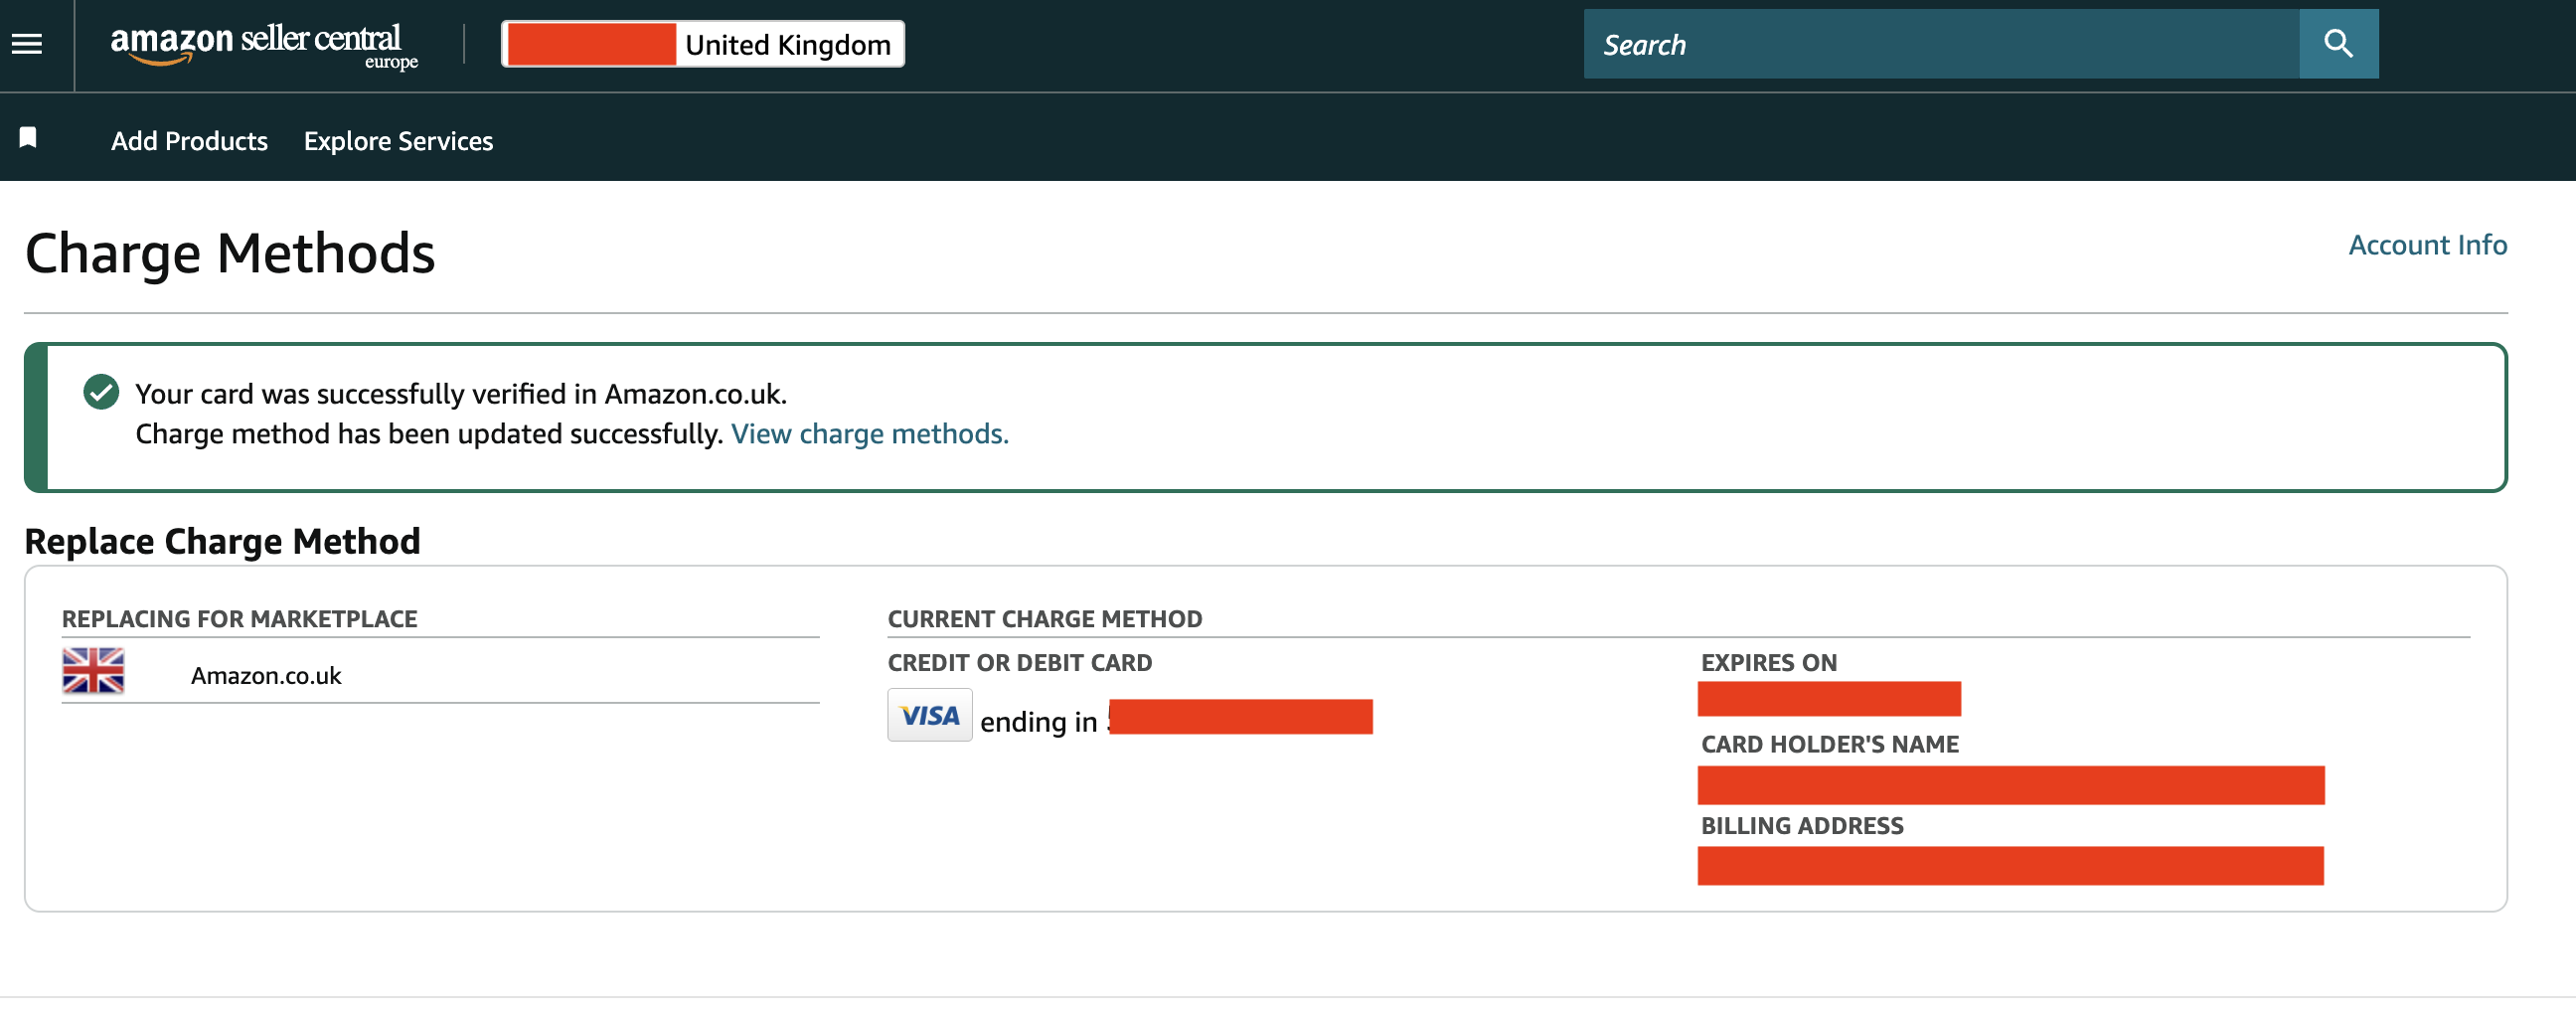
Task: Click the CARD HOLDER'S NAME label
Action: click(x=1830, y=745)
